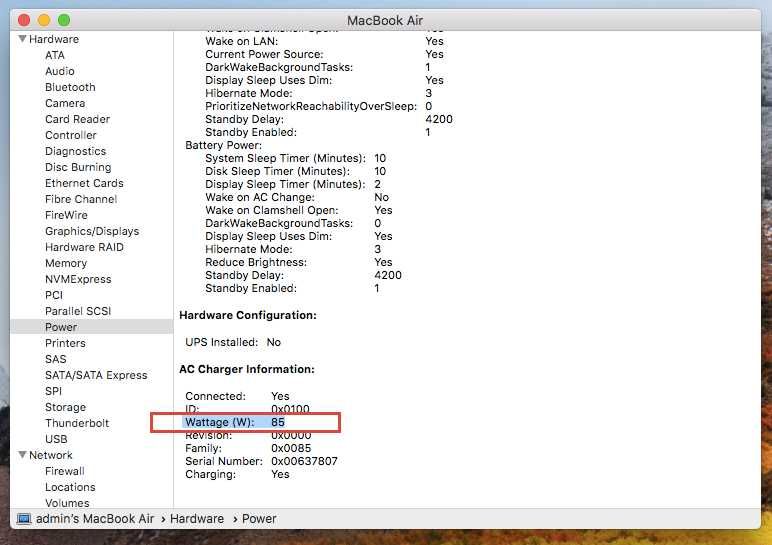Viewport: 772px width, 545px height.
Task: Select SAS in the sidebar
Action: (x=55, y=359)
